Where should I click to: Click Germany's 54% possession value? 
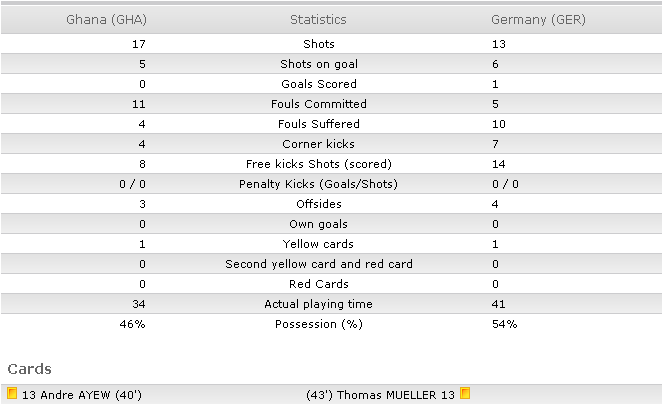[x=504, y=324]
